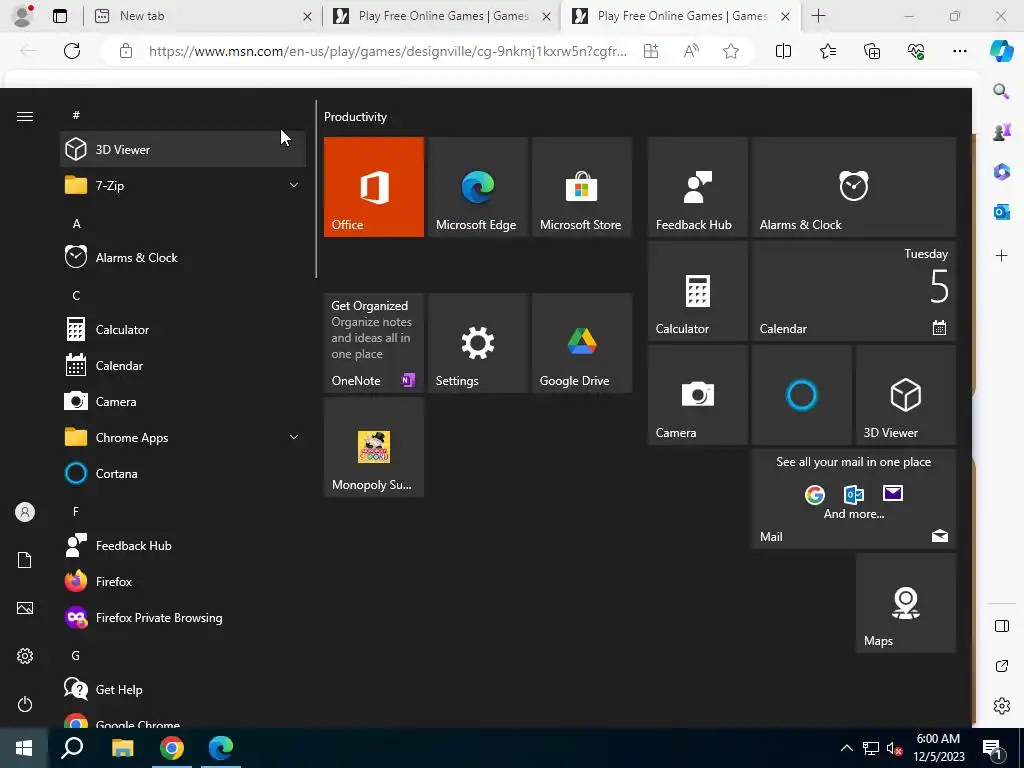1024x768 pixels.
Task: Click the letter F header in app list
Action: (76, 511)
